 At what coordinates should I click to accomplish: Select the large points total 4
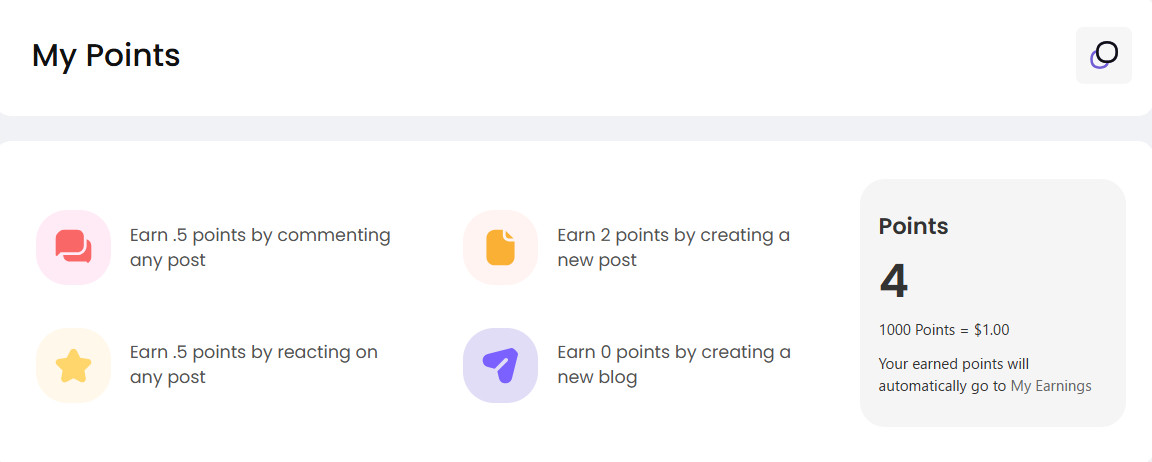(x=893, y=281)
